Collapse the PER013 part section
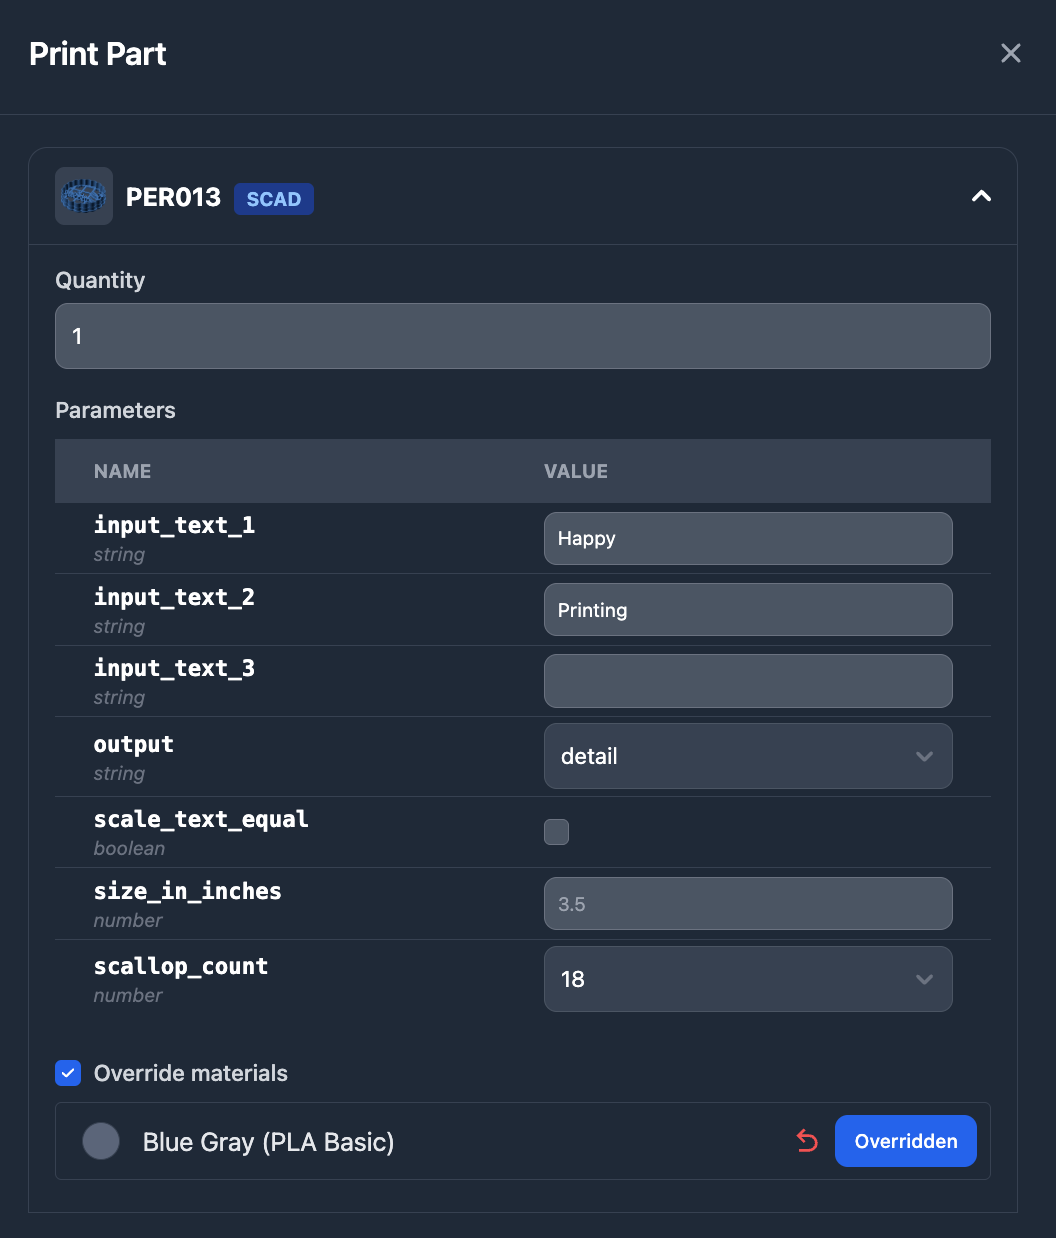 981,196
